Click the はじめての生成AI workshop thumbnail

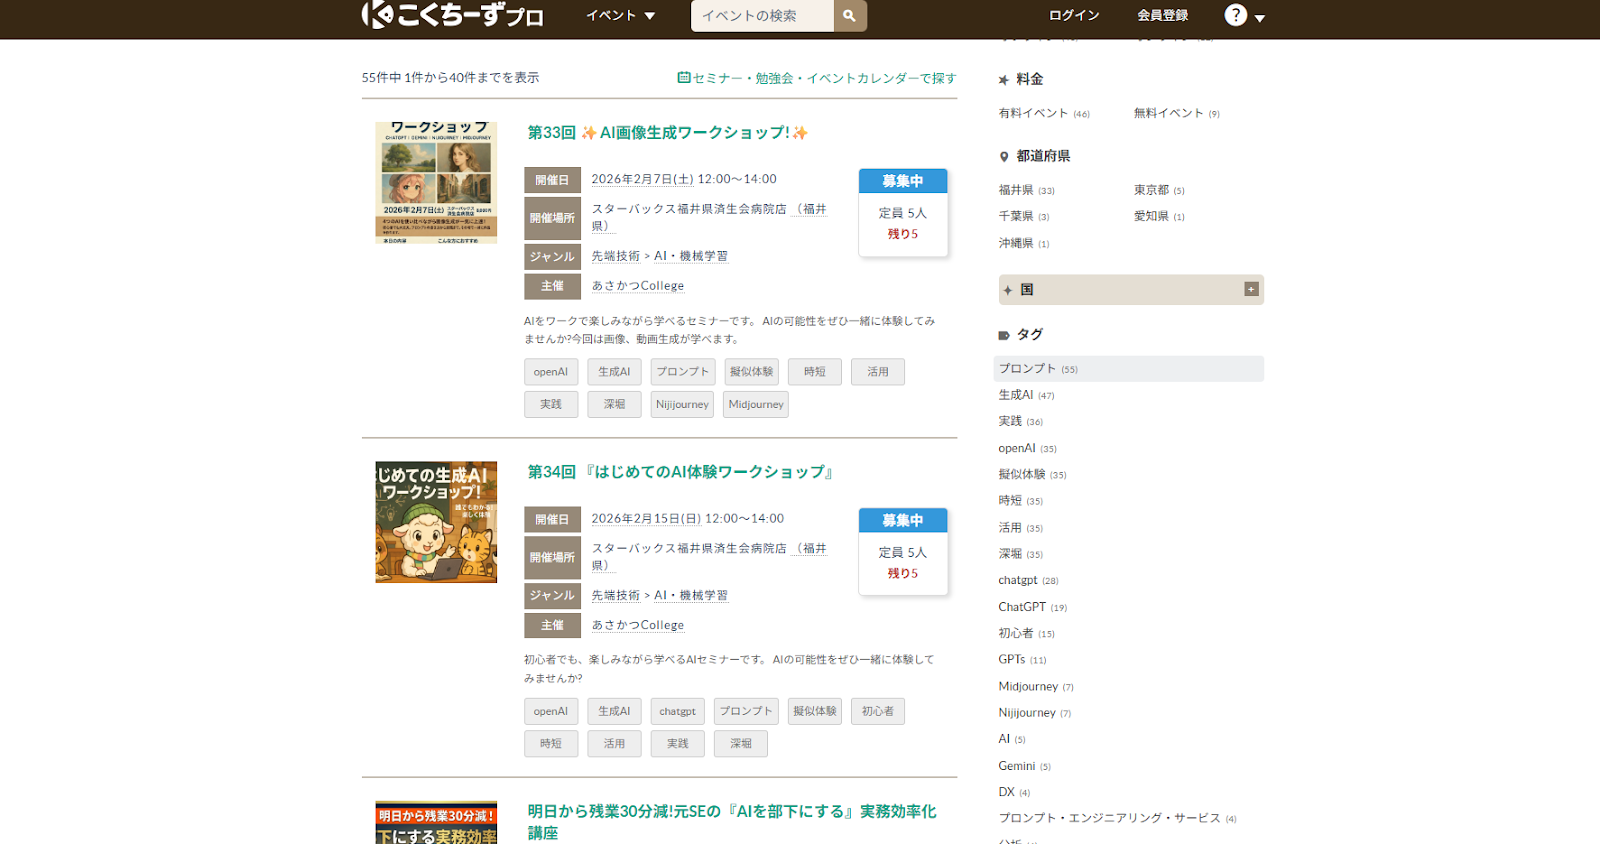436,522
